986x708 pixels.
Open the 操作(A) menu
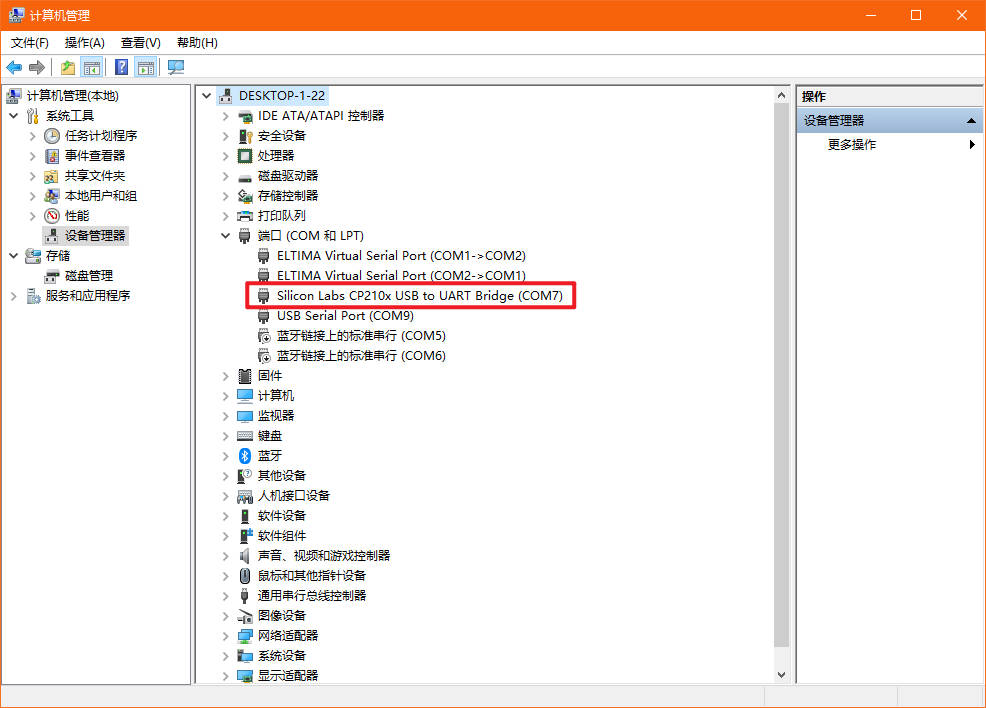(x=84, y=43)
